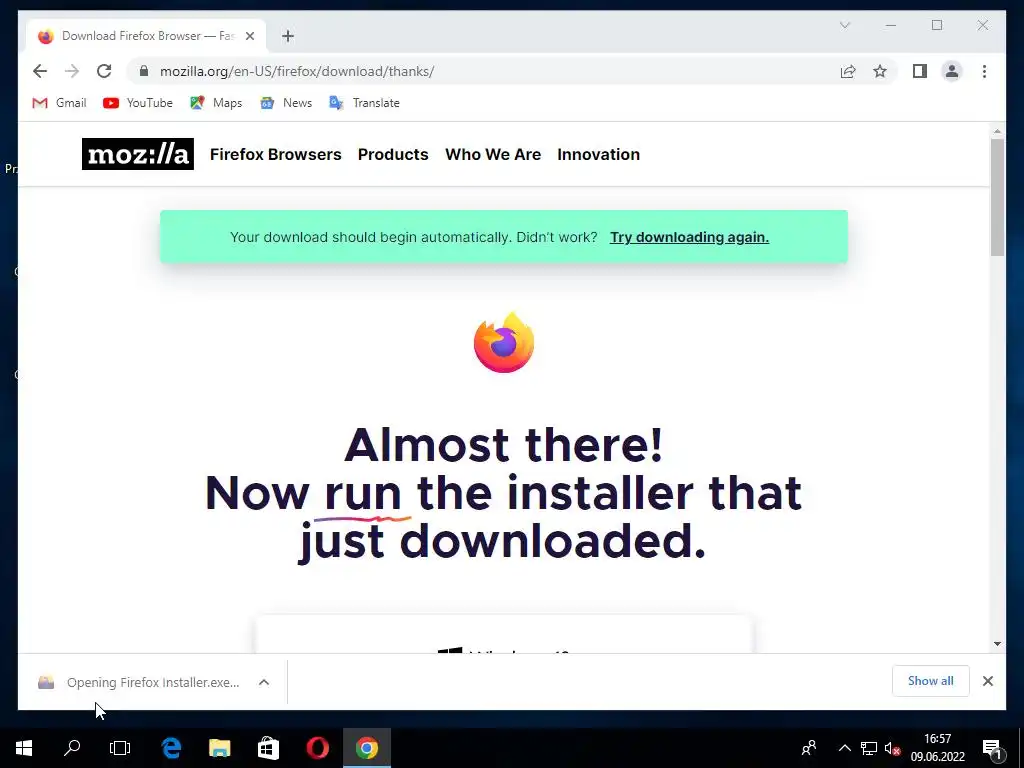Close the Download Firefox Browser tab
1024x768 pixels.
click(249, 36)
